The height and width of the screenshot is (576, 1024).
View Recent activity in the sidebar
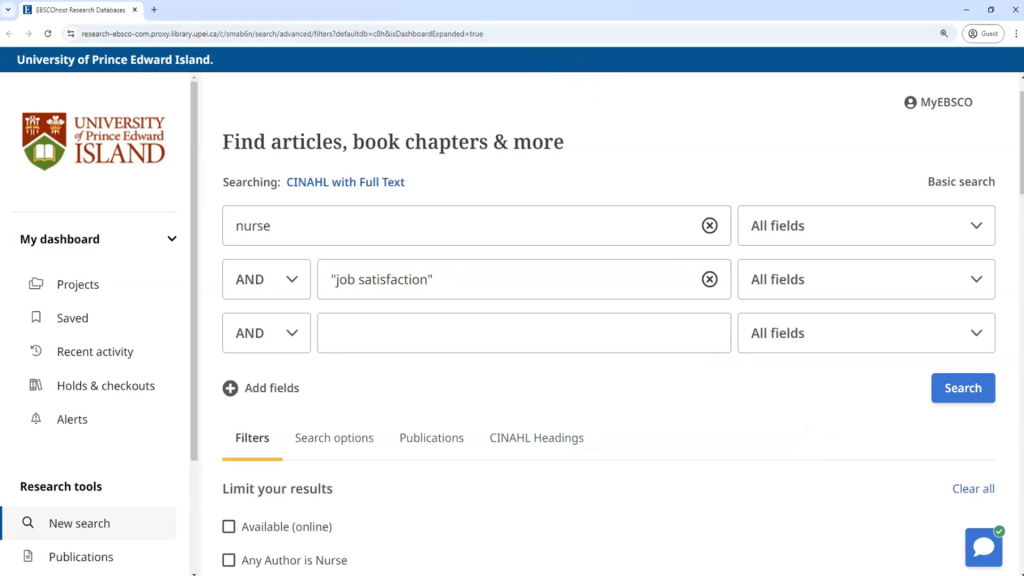pos(95,352)
